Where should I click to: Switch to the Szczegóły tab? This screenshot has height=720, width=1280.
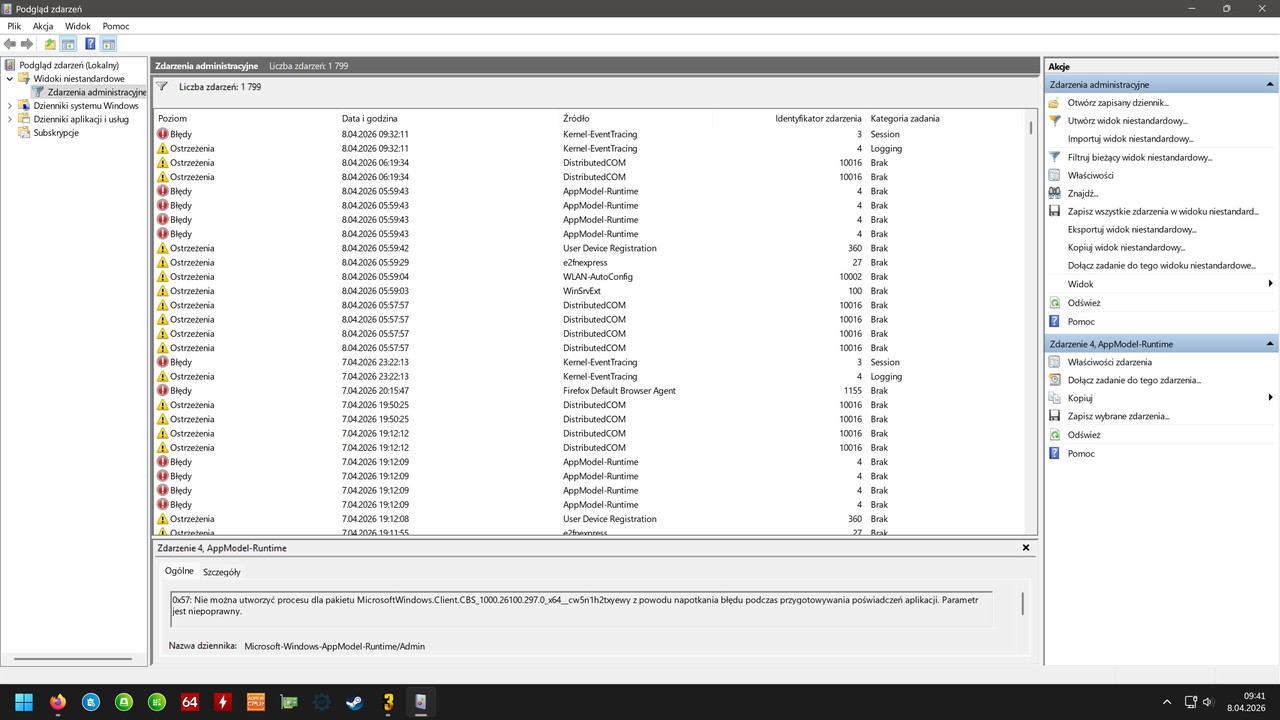tap(221, 572)
